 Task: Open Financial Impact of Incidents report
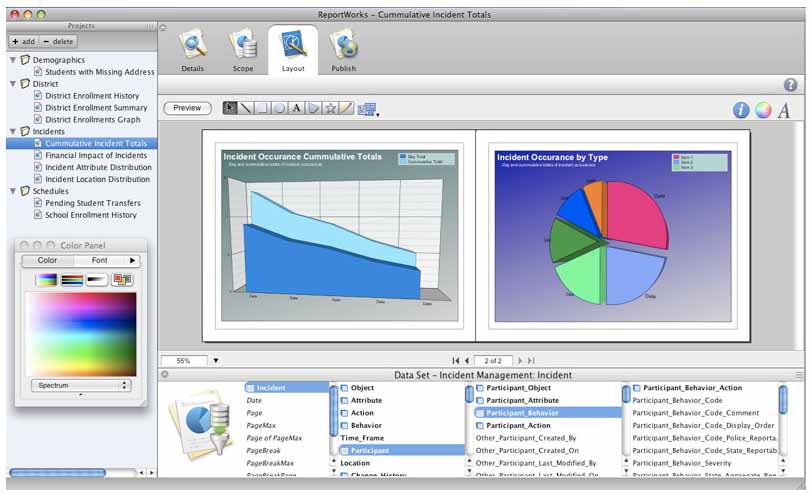[x=91, y=155]
